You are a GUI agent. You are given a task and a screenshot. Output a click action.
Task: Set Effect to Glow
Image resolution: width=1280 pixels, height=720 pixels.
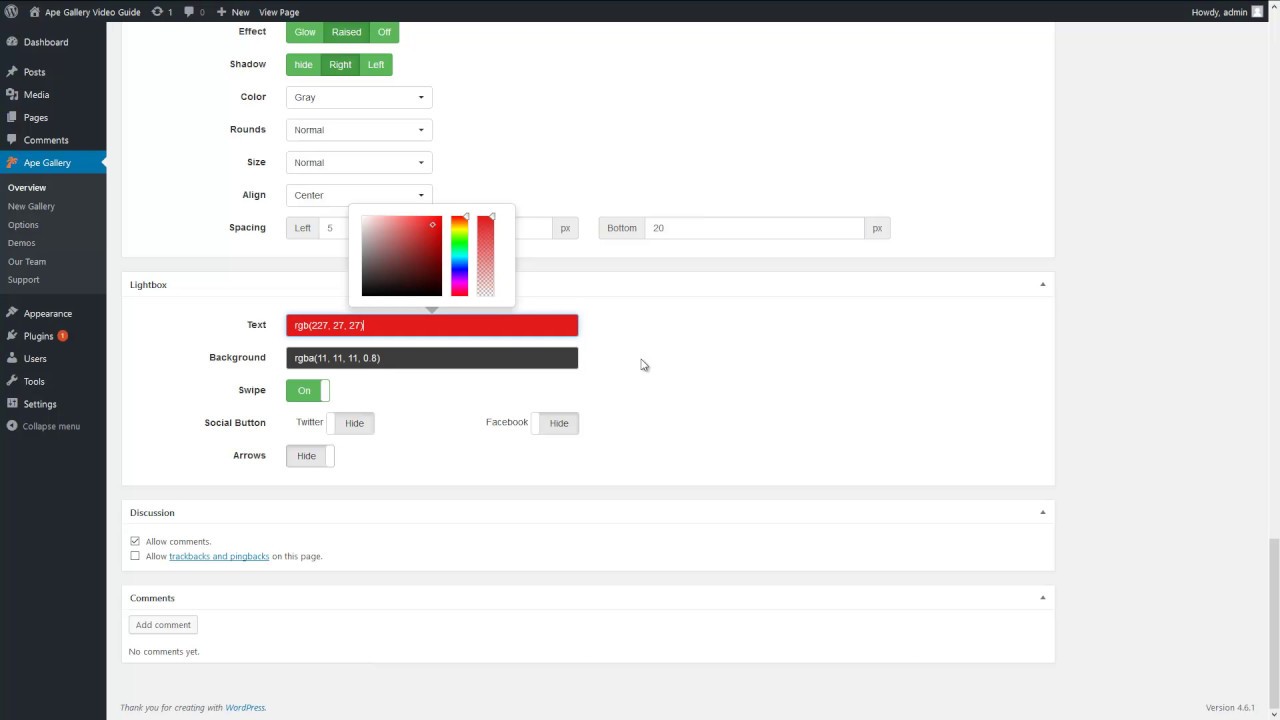[x=304, y=32]
